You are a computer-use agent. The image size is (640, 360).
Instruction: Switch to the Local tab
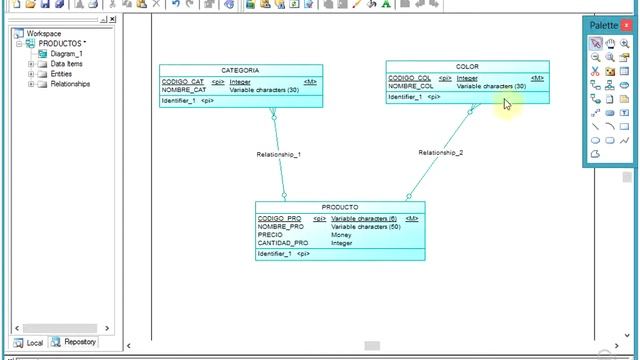(29, 342)
